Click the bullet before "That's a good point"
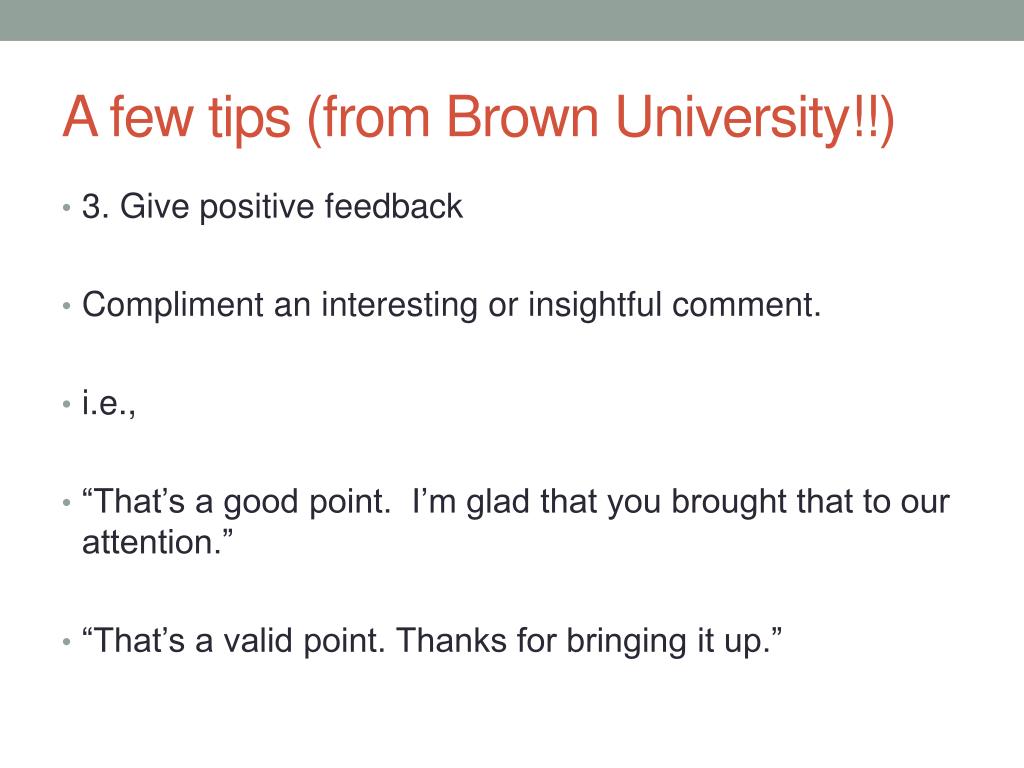1024x768 pixels. pos(66,503)
